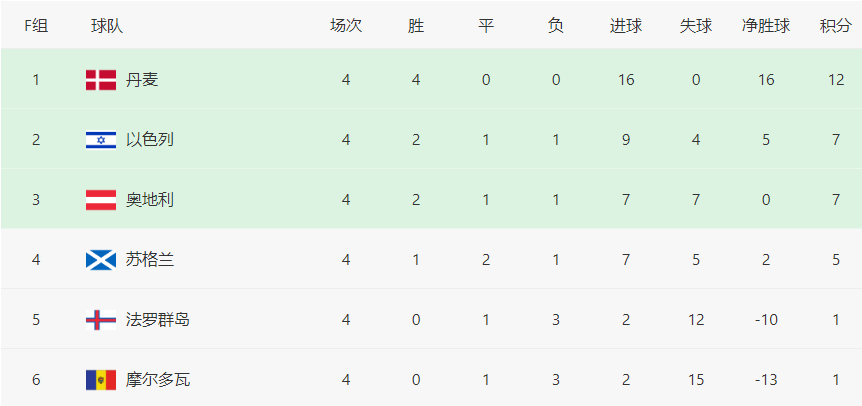Click the Denmark flag icon

click(101, 80)
